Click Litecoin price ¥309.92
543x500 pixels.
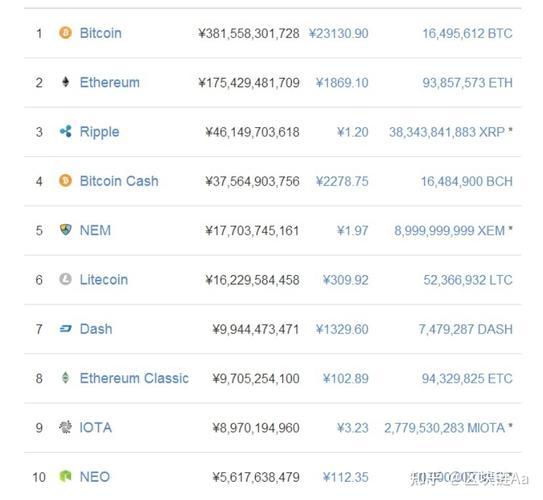coord(346,280)
